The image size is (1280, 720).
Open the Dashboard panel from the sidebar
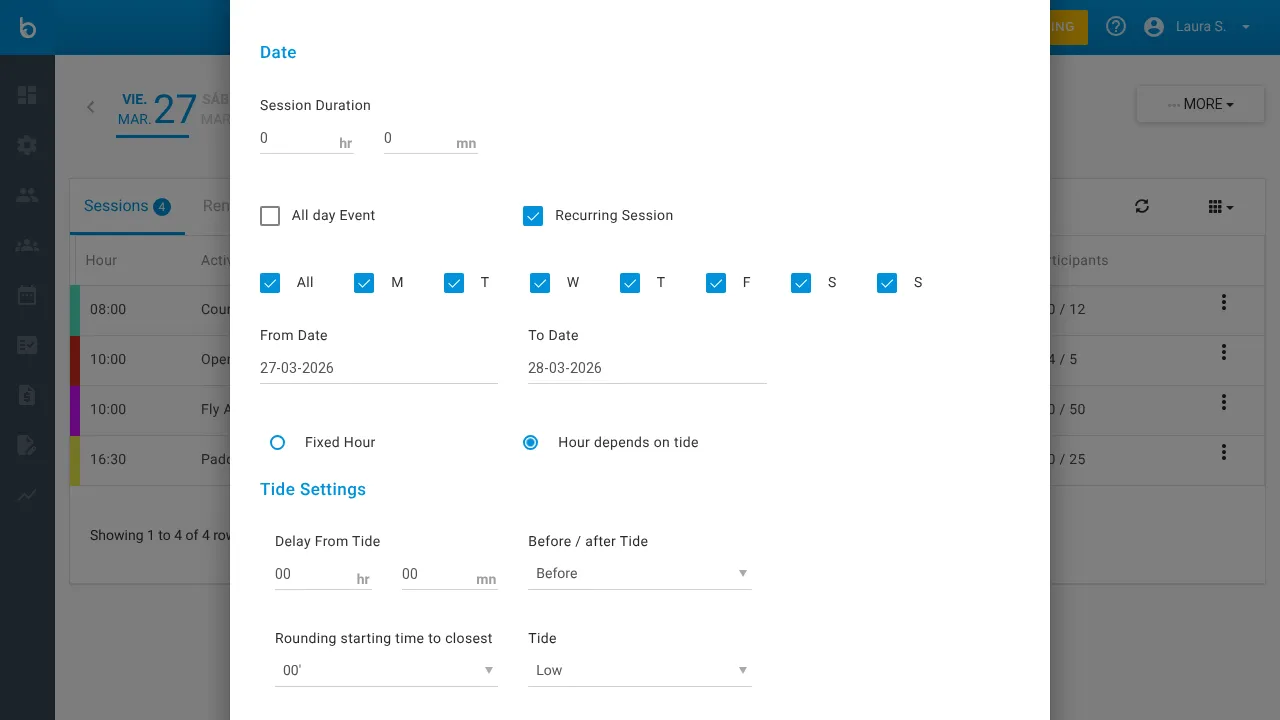(x=26, y=95)
